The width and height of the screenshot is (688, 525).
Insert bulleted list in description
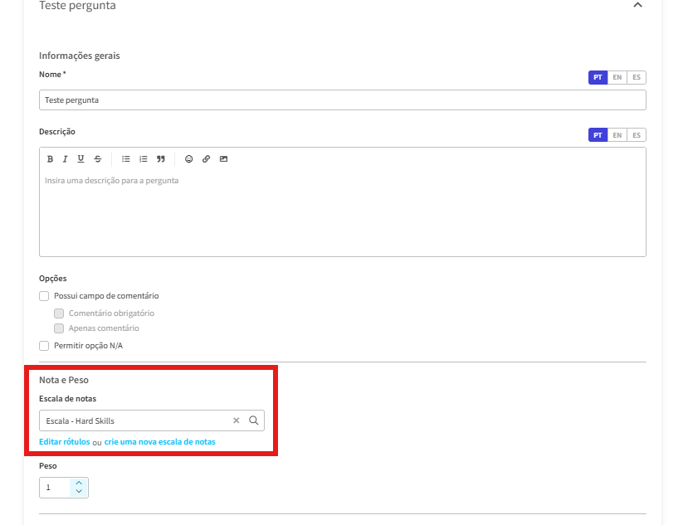coord(126,159)
